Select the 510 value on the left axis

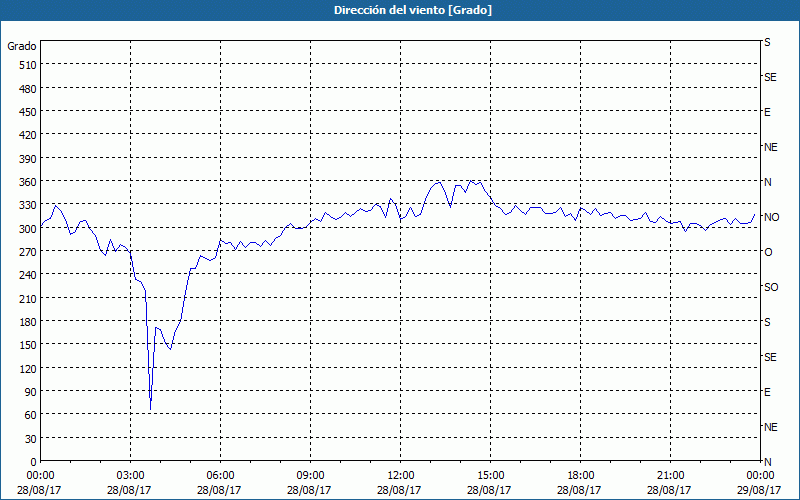[x=29, y=65]
